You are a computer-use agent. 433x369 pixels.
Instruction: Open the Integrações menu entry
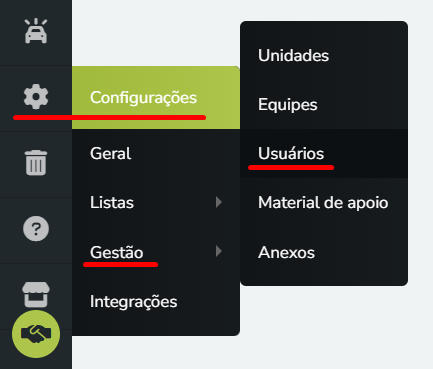(x=156, y=301)
